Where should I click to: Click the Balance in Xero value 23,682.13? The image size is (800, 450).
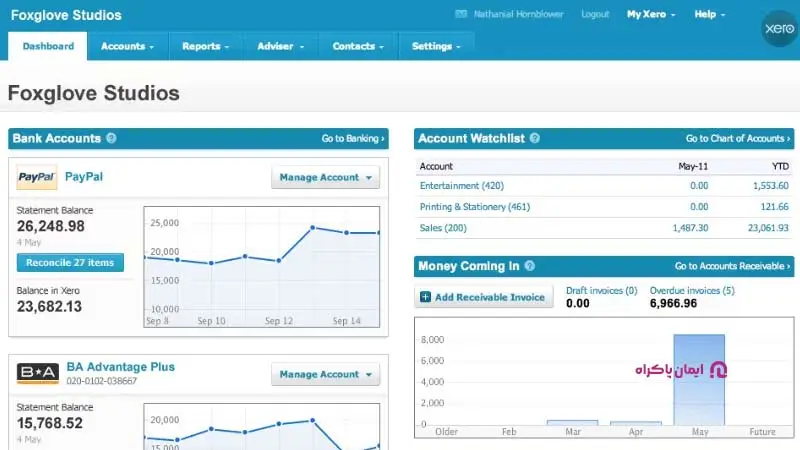pyautogui.click(x=49, y=306)
